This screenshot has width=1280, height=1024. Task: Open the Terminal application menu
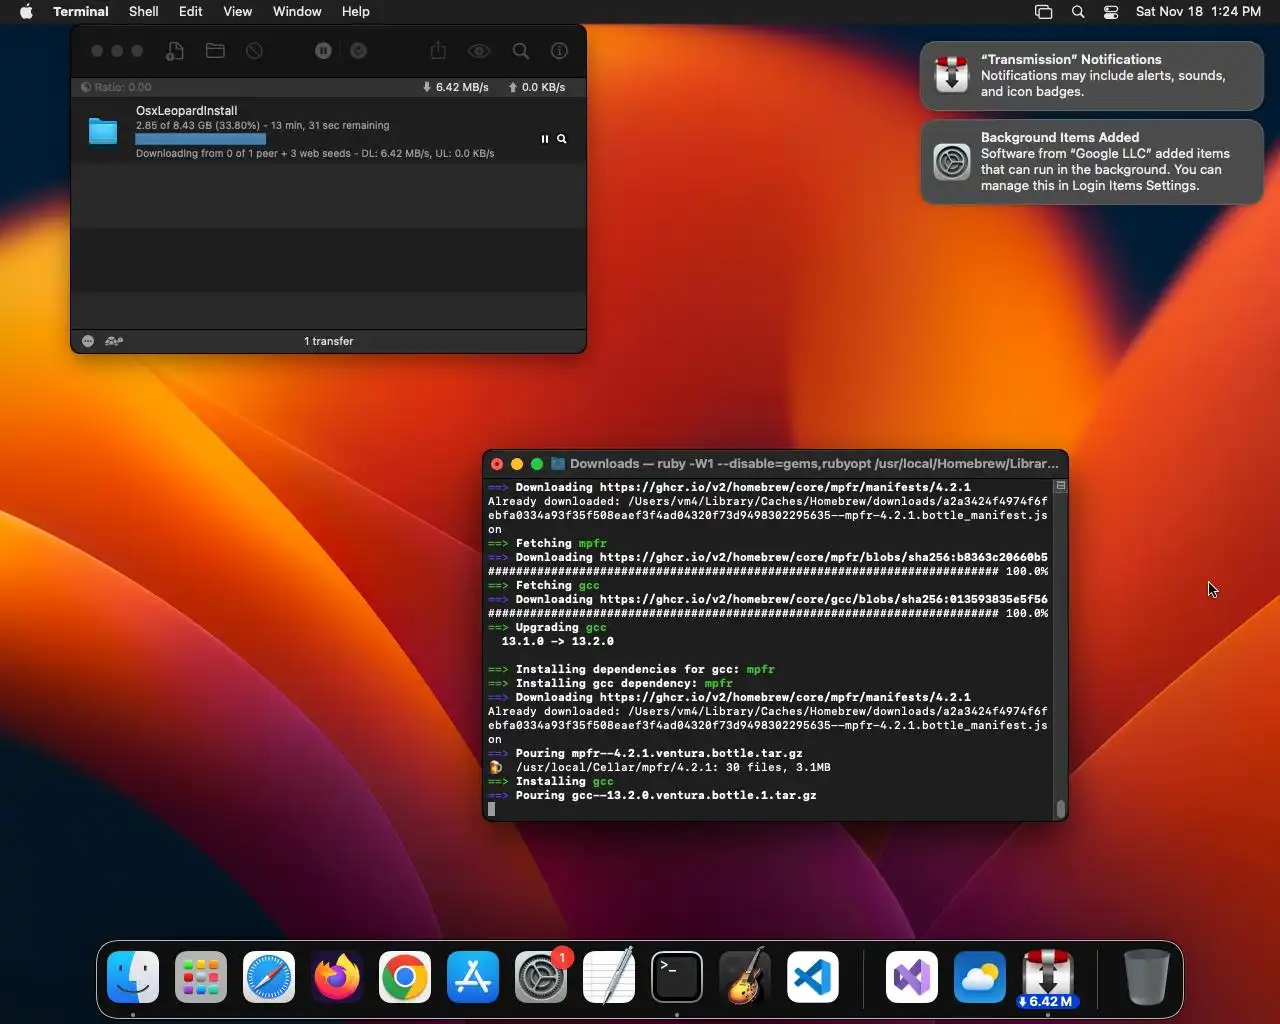point(81,12)
